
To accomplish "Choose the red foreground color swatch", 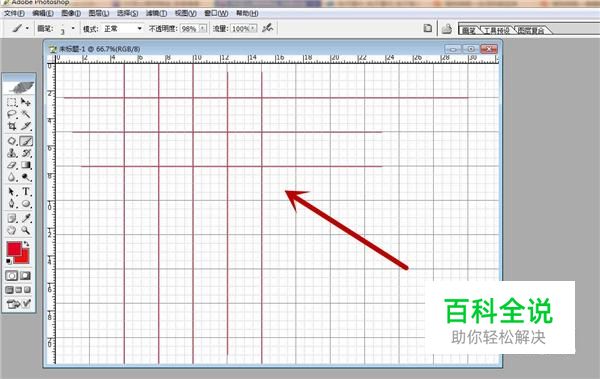I will click(14, 249).
